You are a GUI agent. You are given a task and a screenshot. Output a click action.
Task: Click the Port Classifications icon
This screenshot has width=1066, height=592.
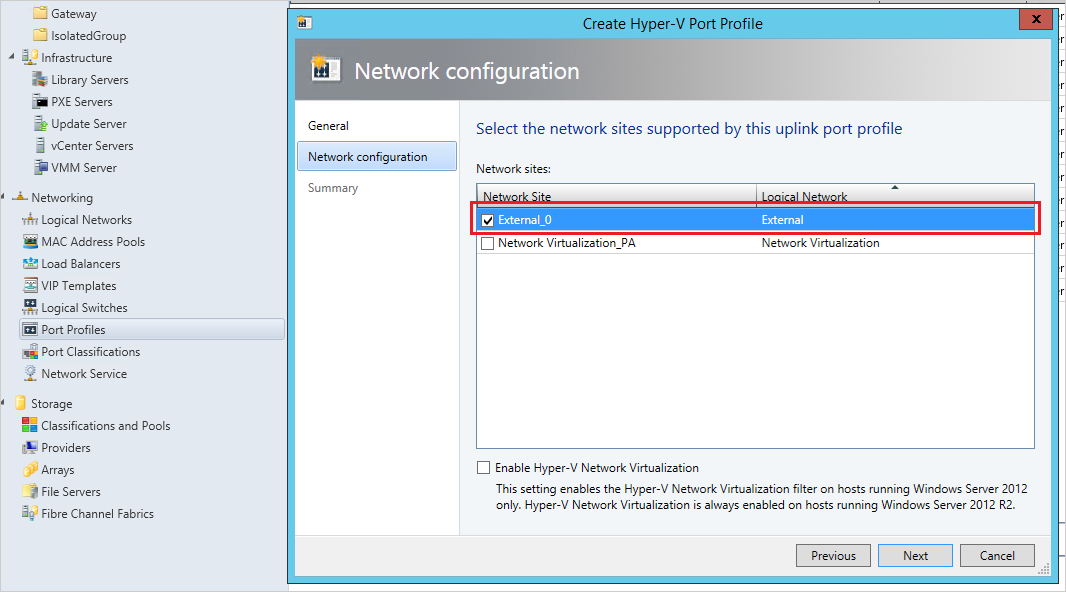[x=30, y=351]
